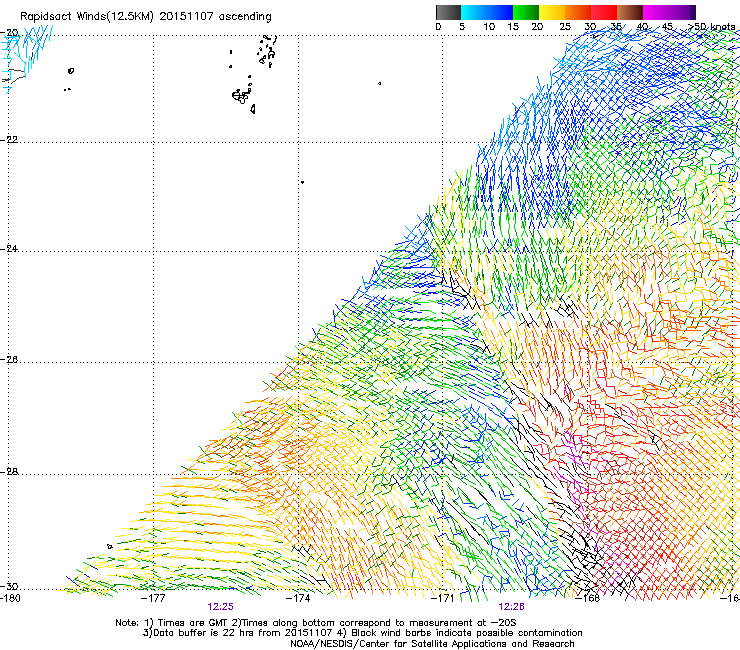This screenshot has height=650, width=740.
Task: Click the '10' legend scale label
Action: (489, 27)
